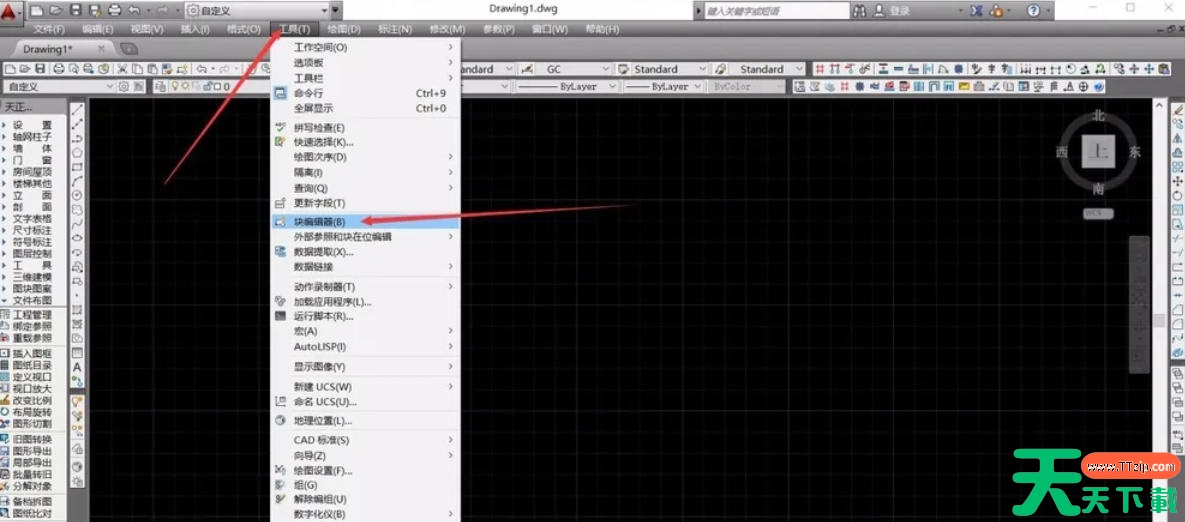Click the 命令行 menu entry icon

click(280, 93)
